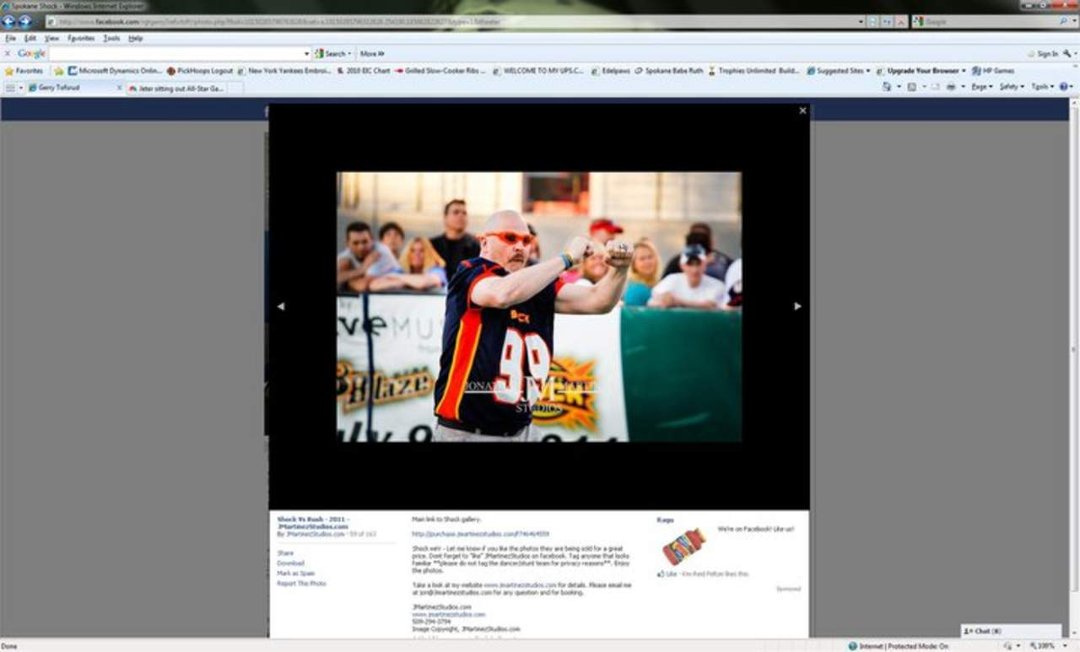Viewport: 1080px width, 652px height.
Task: Click More on the Google toolbar
Action: tap(372, 54)
